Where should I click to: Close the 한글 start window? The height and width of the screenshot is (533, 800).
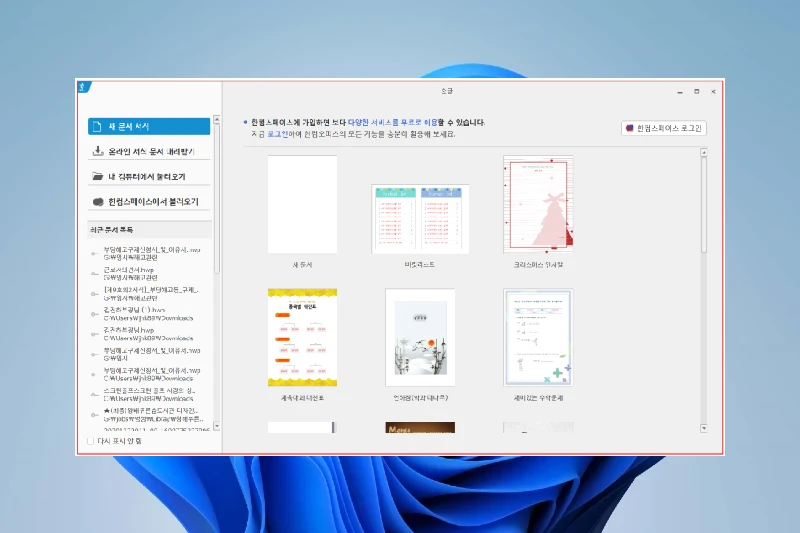(713, 92)
